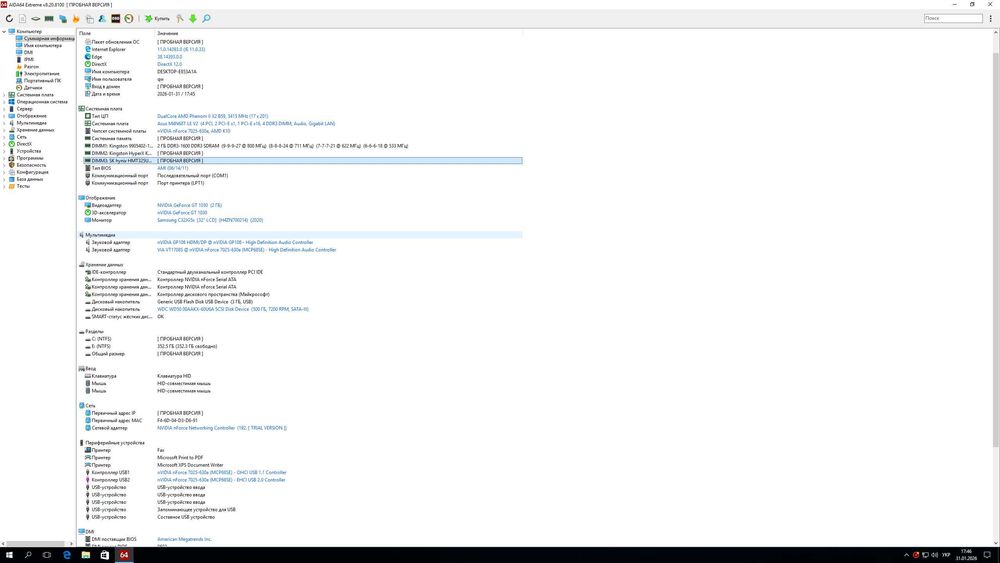
Task: Open the DualCore AMD Phenom II CPU link
Action: coord(212,116)
